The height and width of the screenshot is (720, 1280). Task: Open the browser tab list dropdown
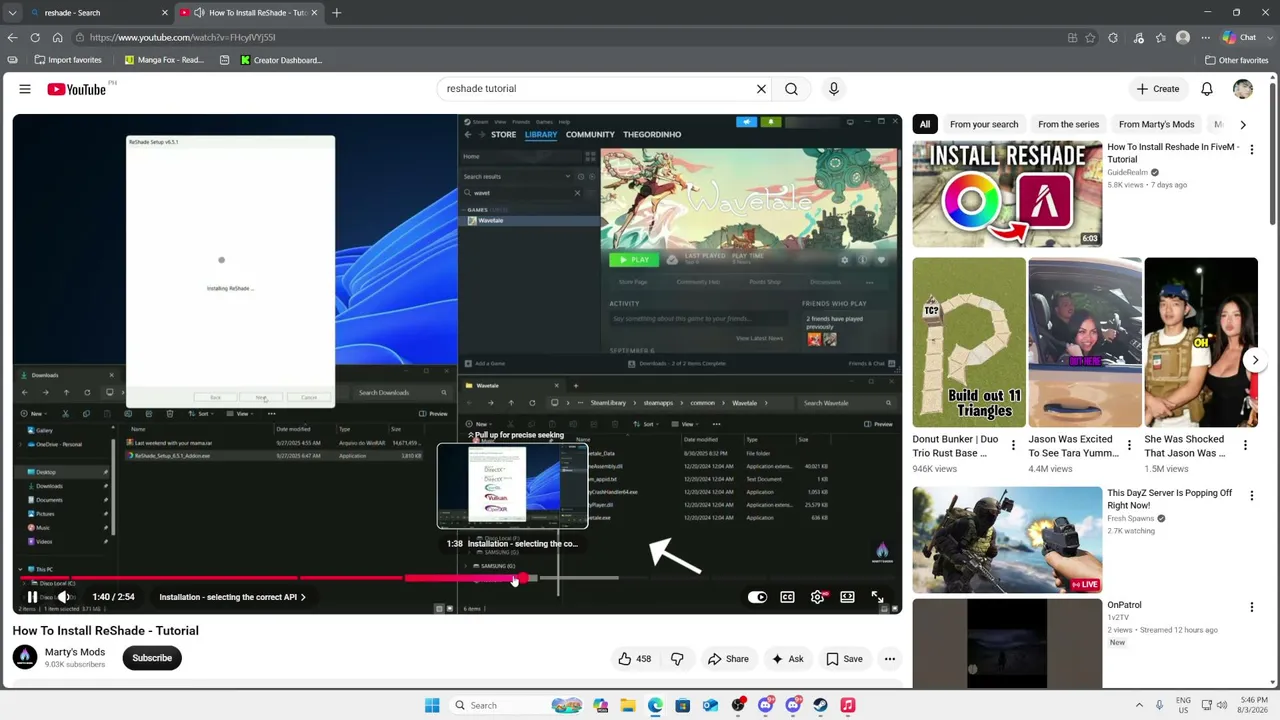pyautogui.click(x=12, y=13)
